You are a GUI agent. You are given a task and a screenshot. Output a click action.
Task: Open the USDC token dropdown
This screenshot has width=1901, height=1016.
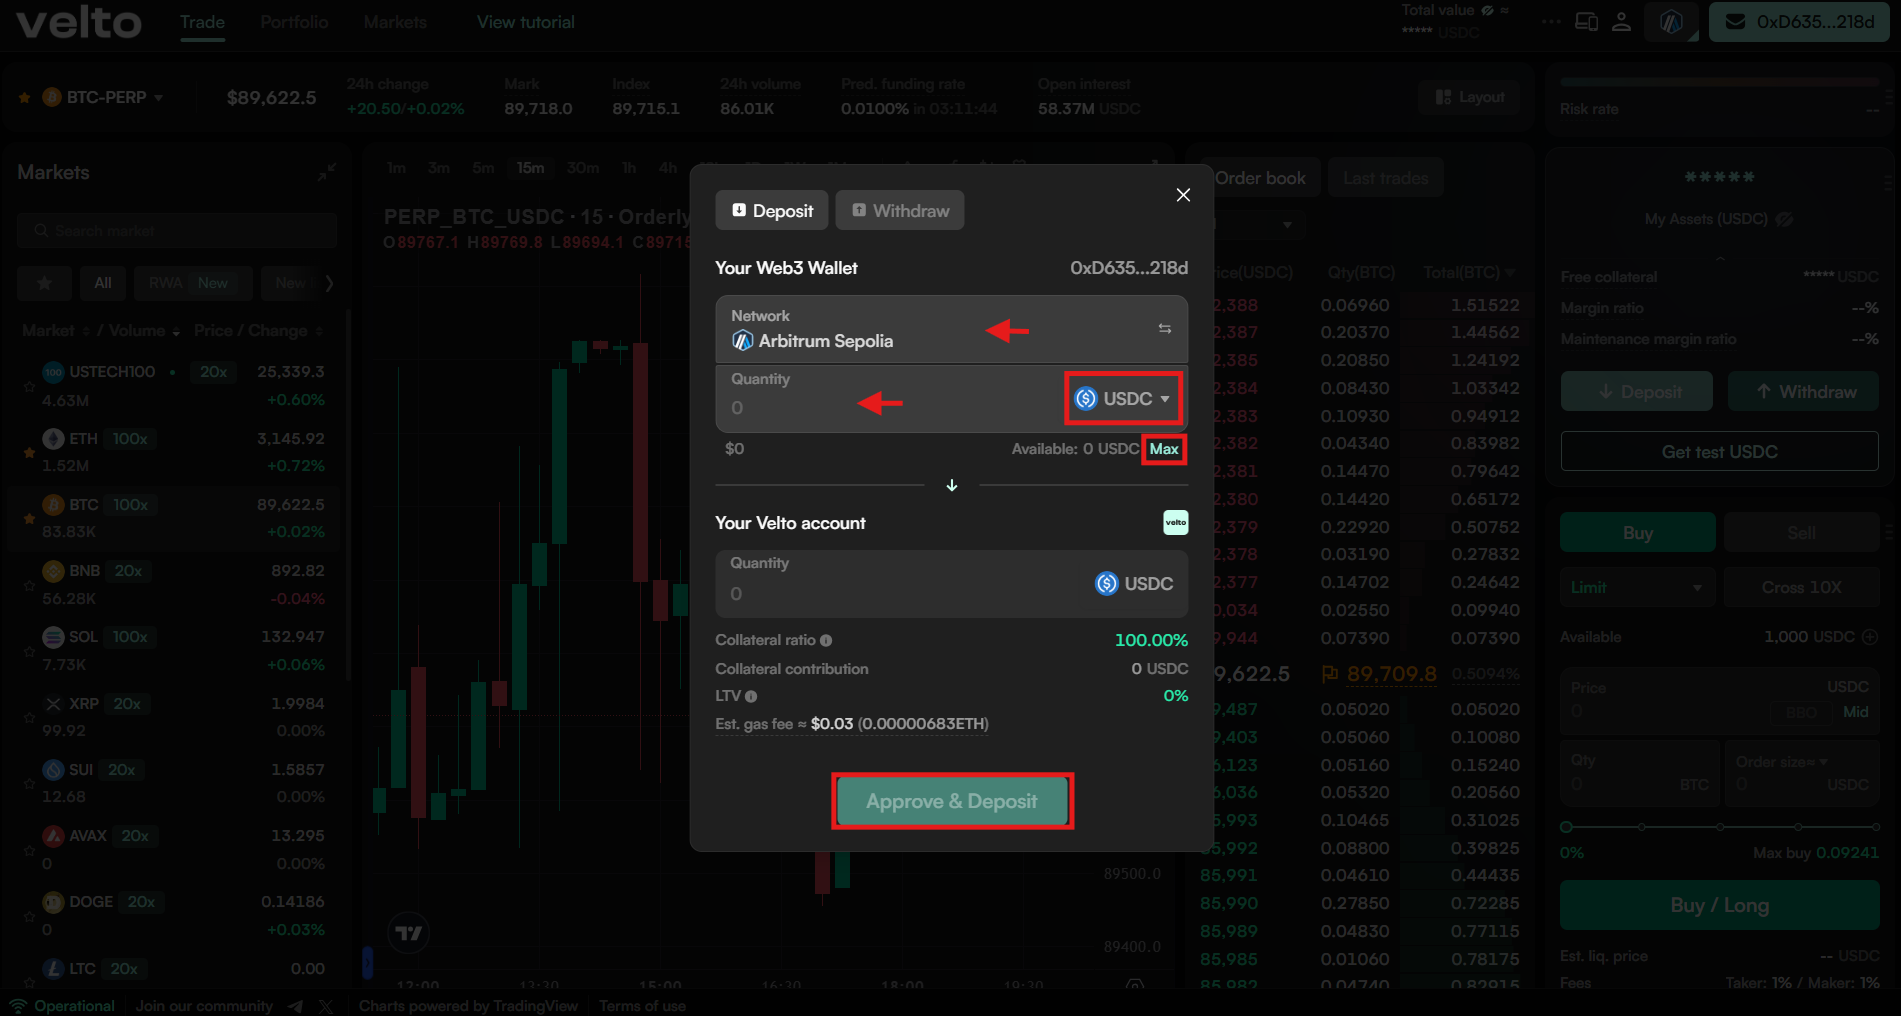(x=1124, y=398)
